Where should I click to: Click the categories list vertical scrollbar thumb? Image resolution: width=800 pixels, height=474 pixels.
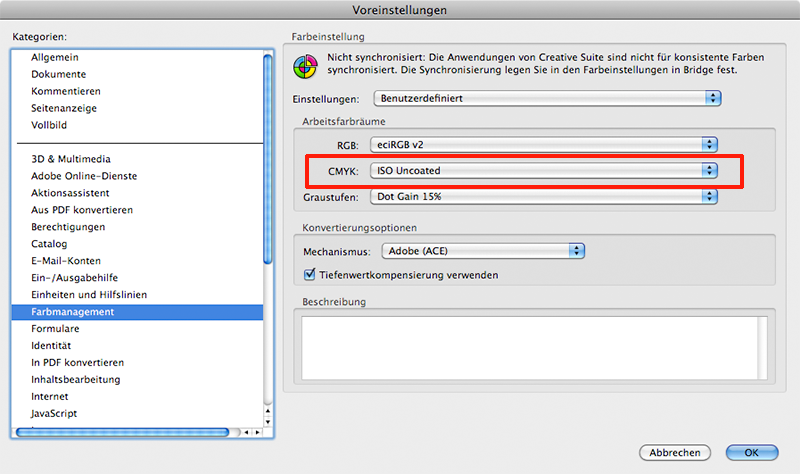coord(268,159)
